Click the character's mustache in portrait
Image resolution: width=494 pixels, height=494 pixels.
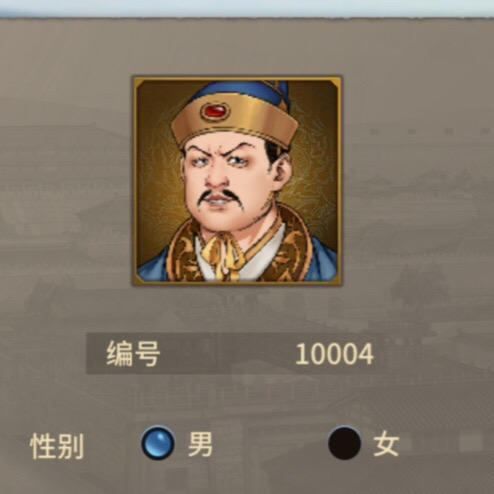(x=218, y=197)
